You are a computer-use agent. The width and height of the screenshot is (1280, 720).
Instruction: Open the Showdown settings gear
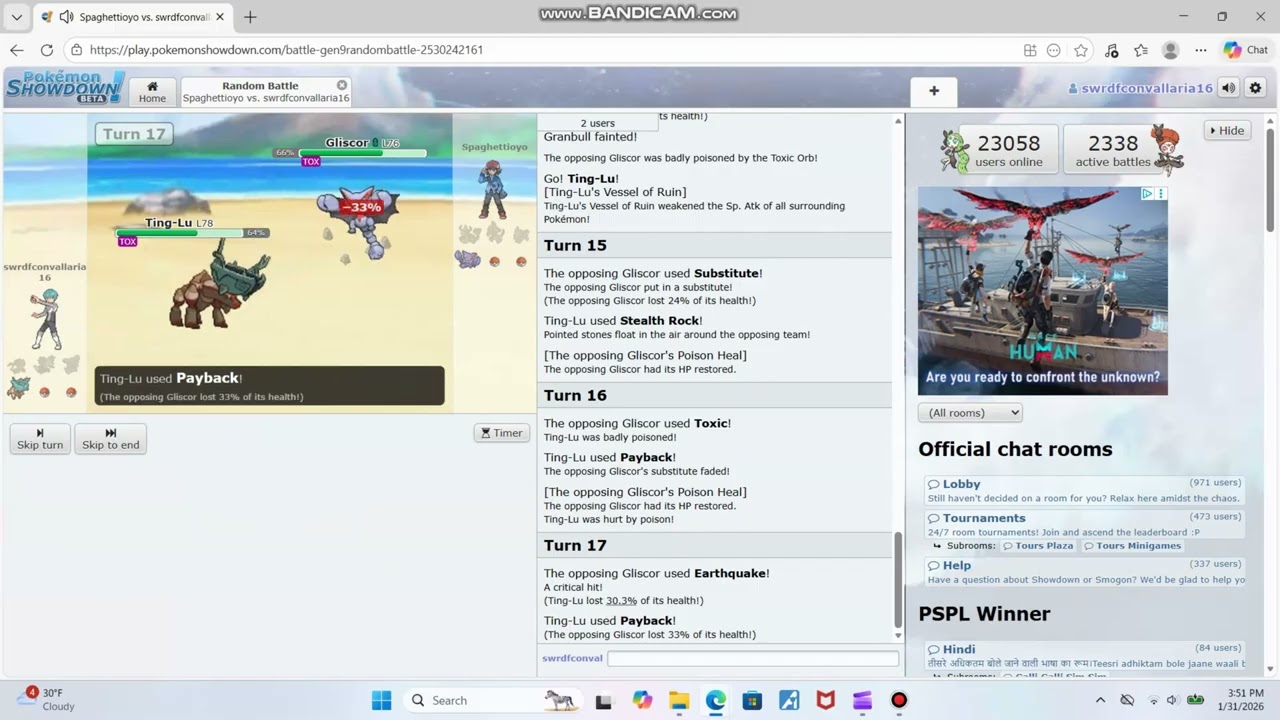pos(1255,88)
